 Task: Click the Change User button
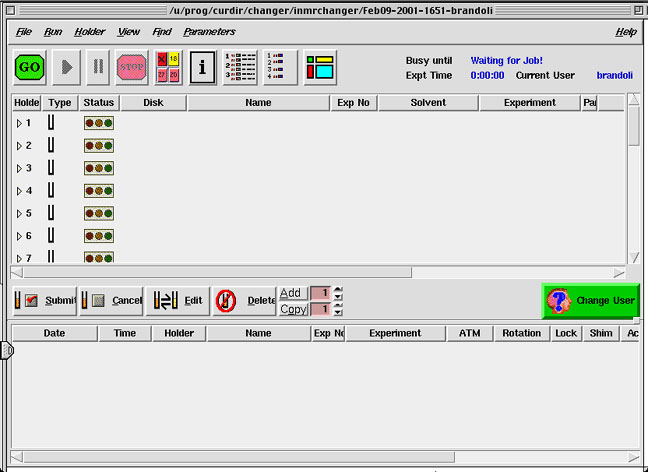tap(590, 301)
